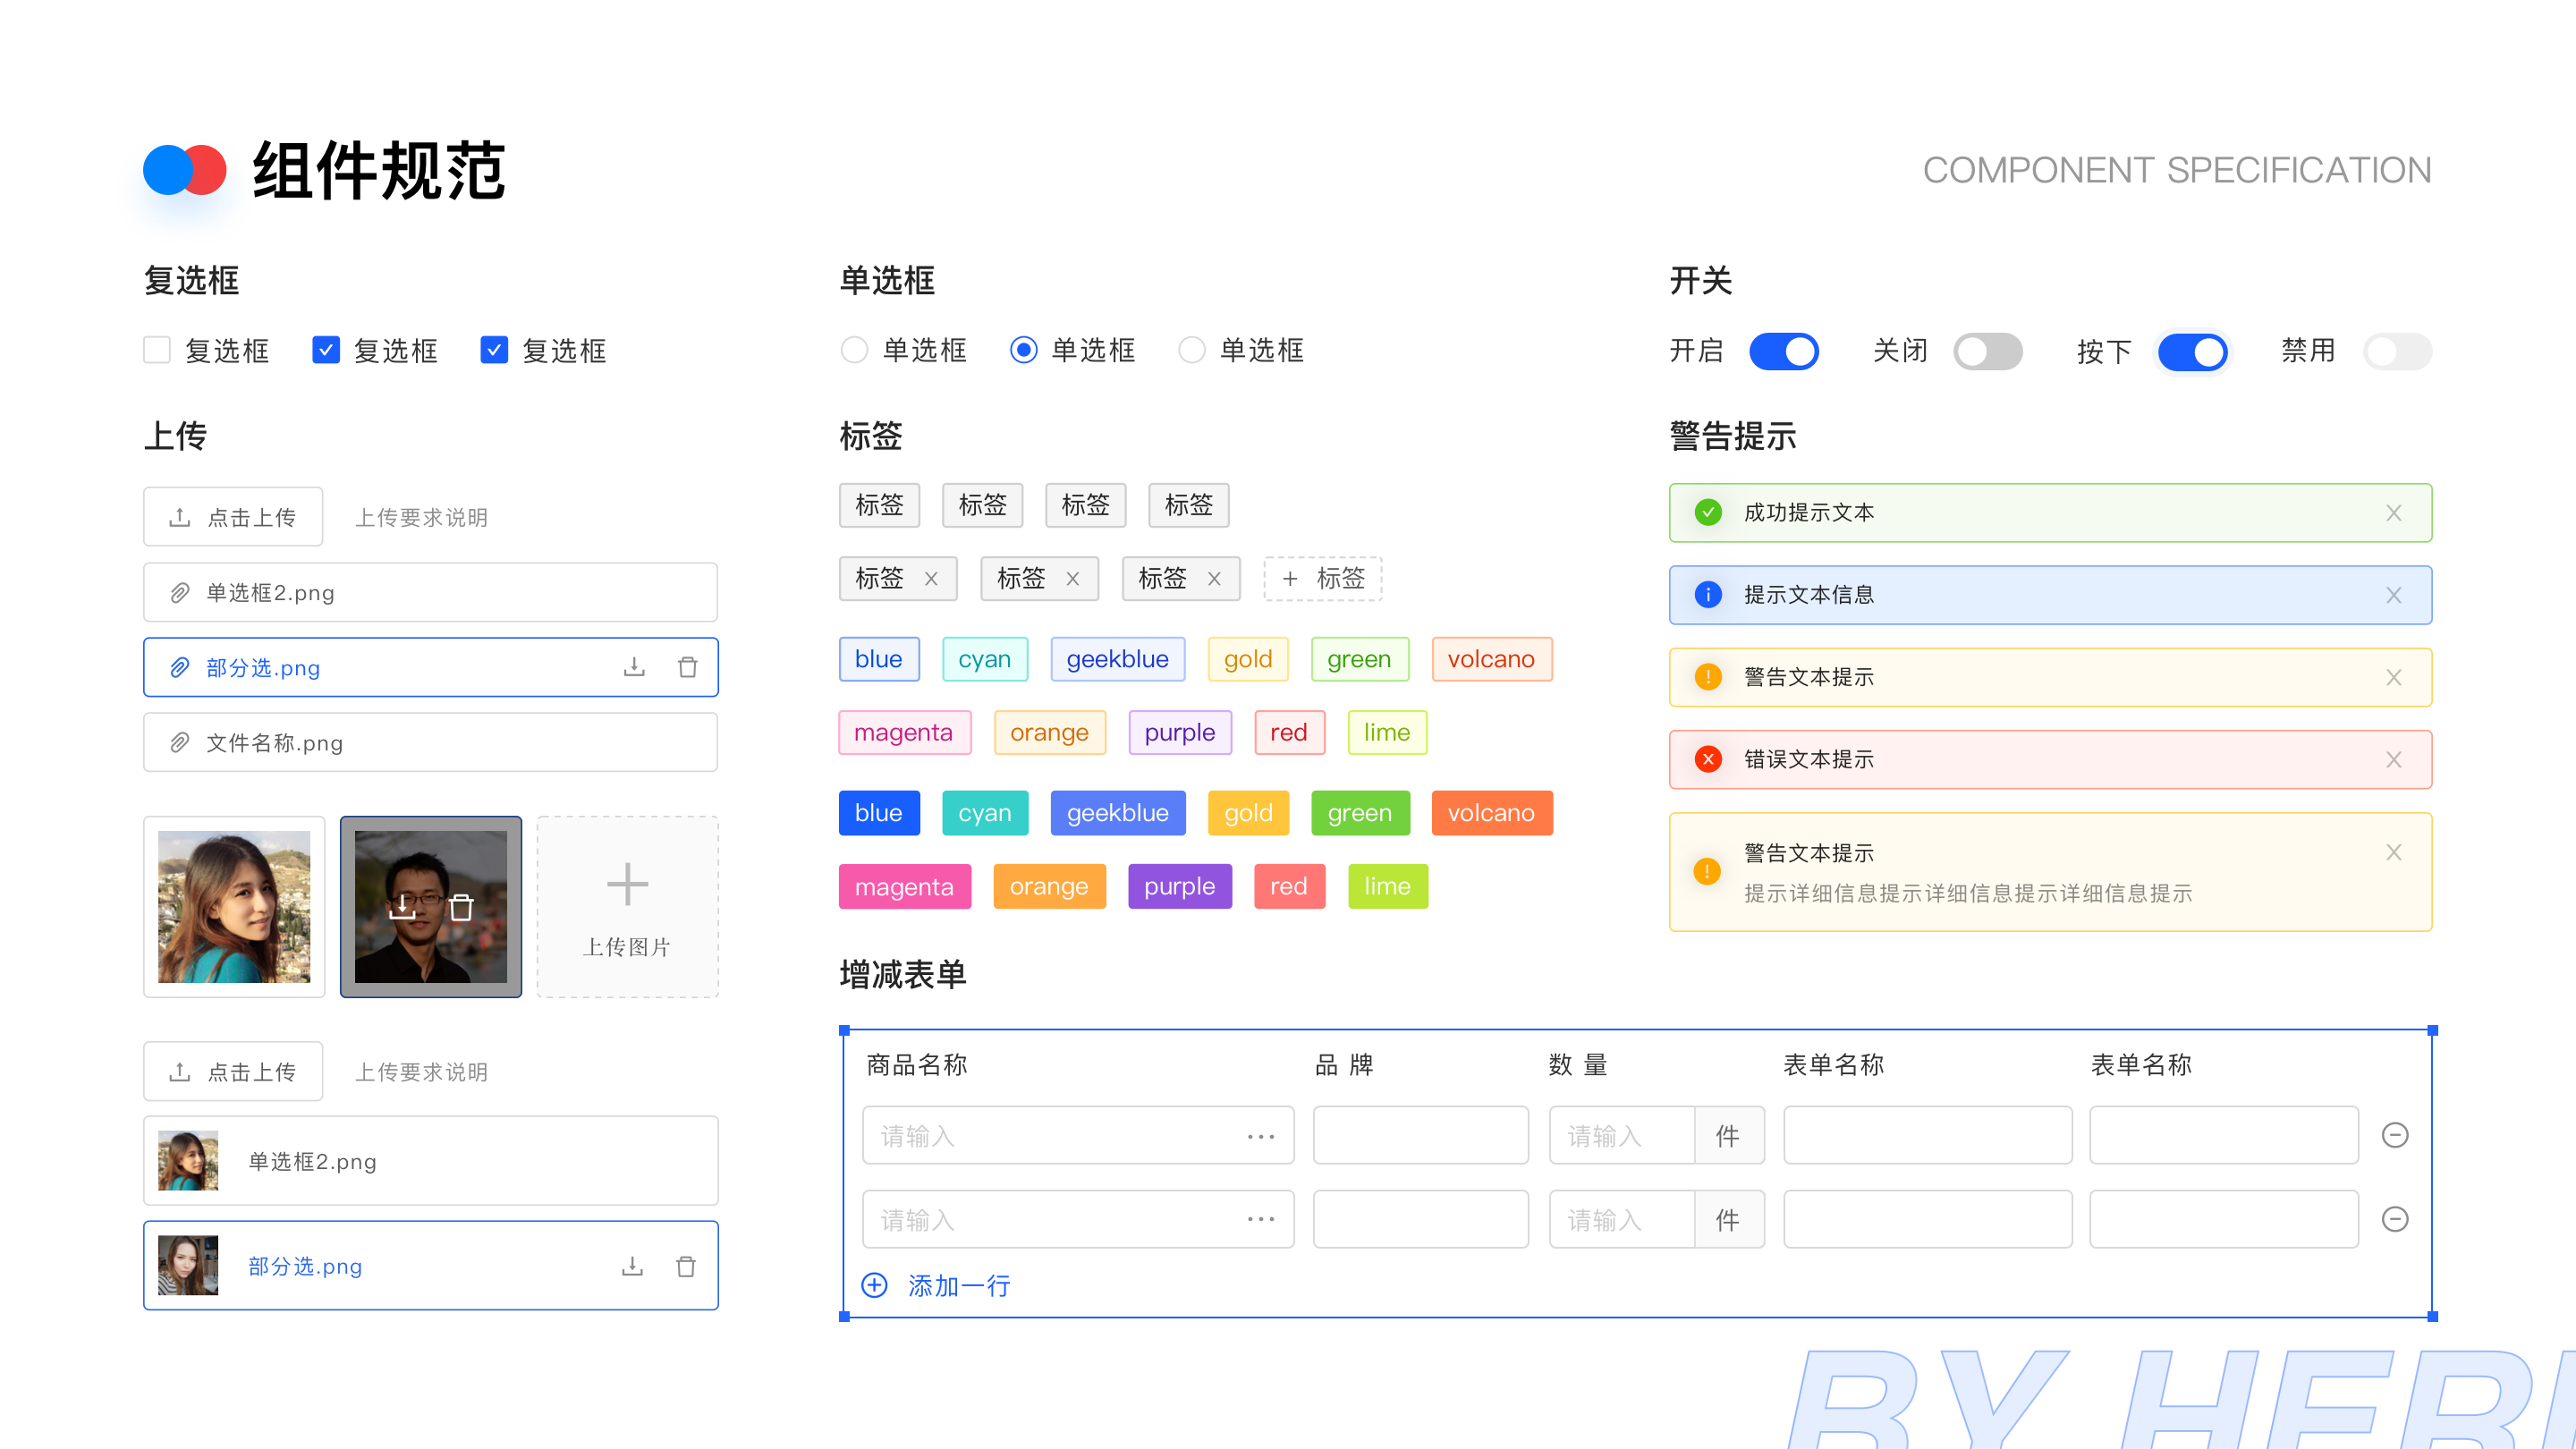Select the magenta color tag
Image resolution: width=2576 pixels, height=1449 pixels.
904,732
